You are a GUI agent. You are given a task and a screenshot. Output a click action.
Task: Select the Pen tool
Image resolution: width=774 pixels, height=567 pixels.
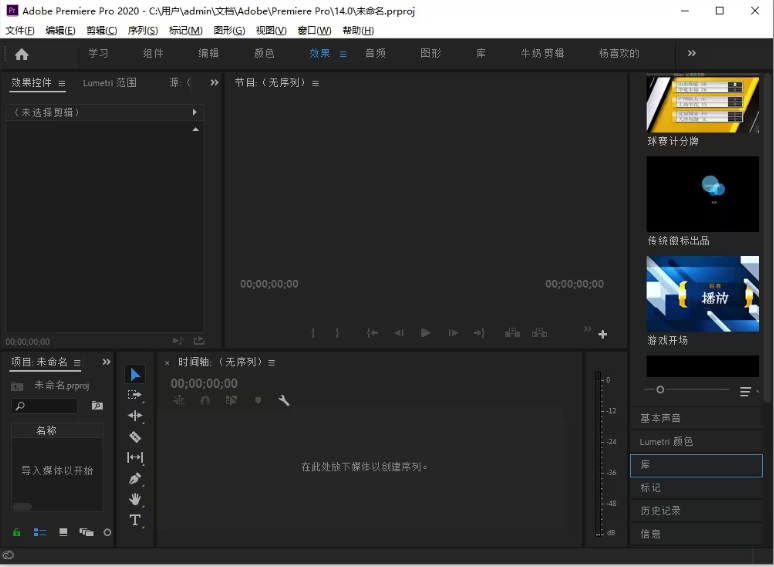pos(135,478)
